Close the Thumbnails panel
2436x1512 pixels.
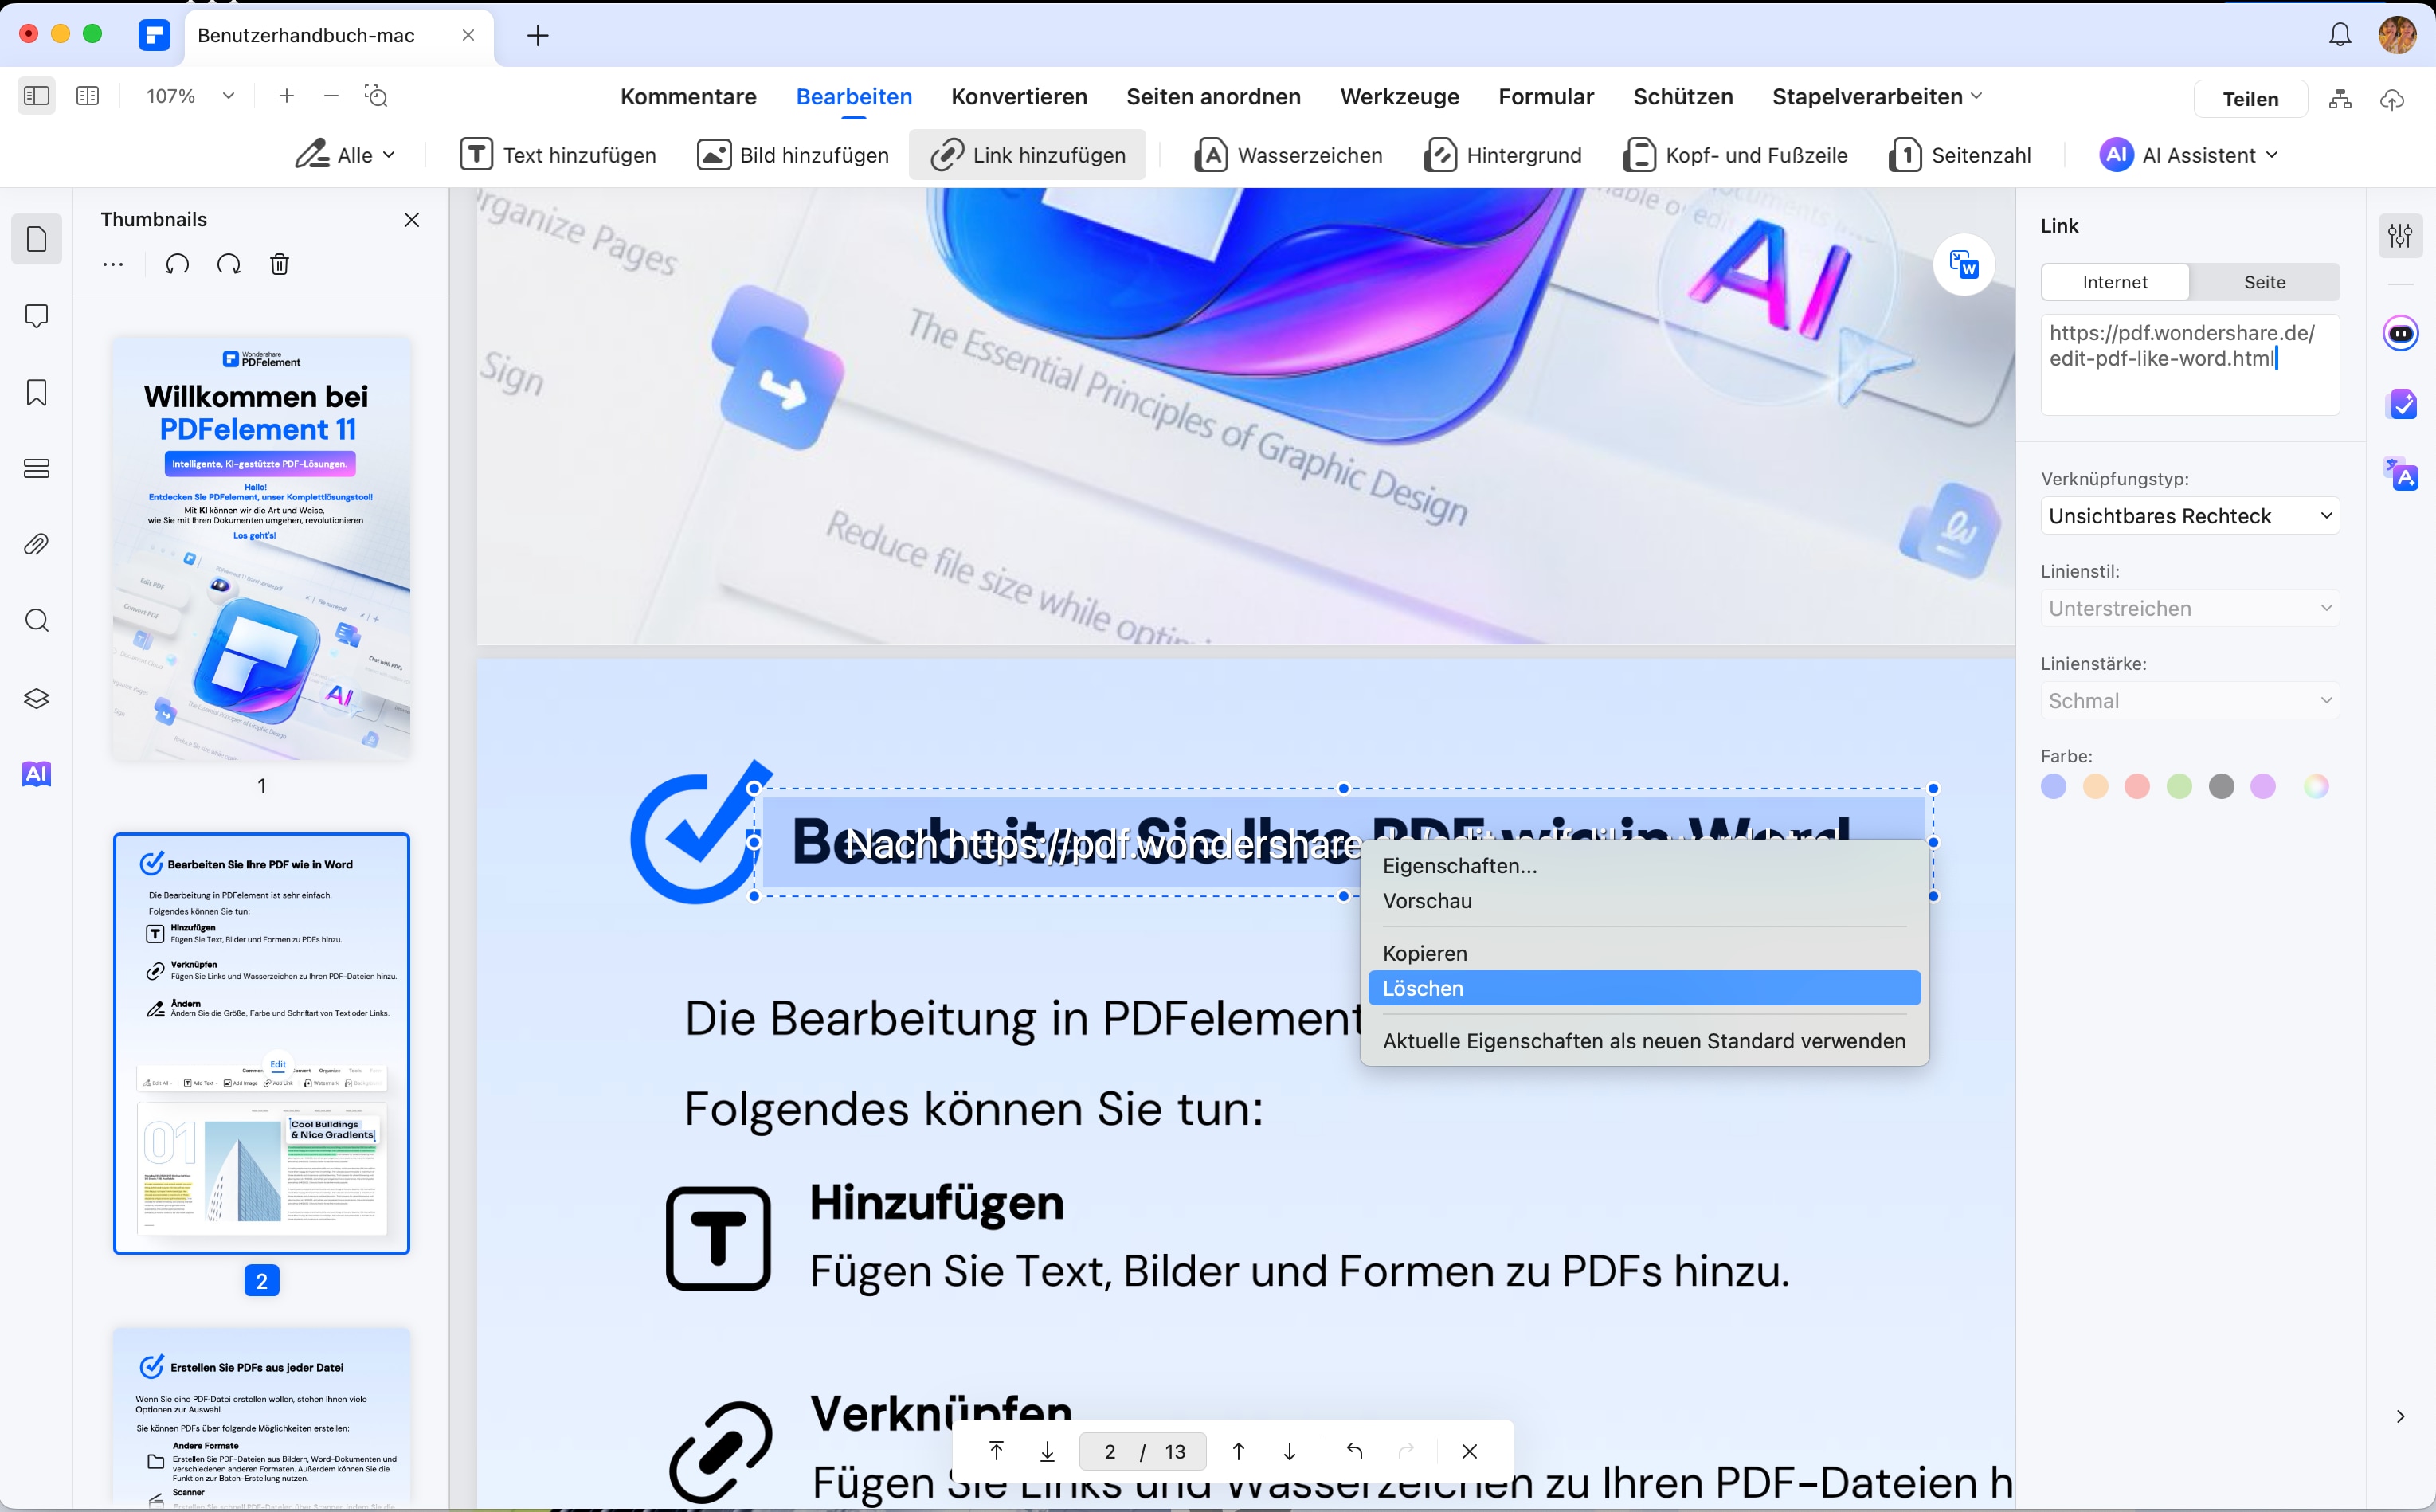[x=411, y=220]
